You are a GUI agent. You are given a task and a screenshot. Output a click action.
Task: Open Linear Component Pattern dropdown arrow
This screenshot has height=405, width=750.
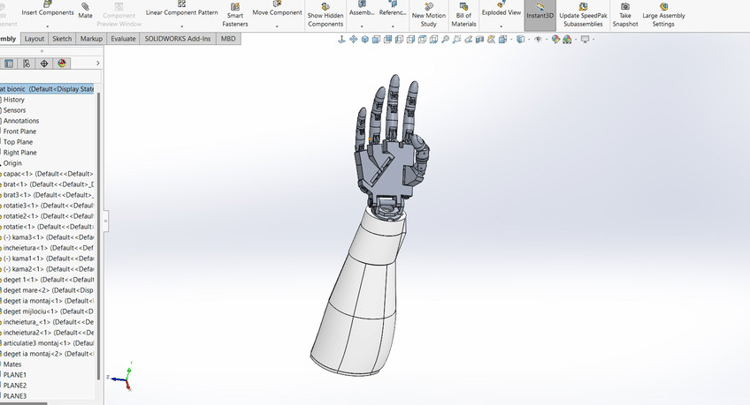coord(182,26)
